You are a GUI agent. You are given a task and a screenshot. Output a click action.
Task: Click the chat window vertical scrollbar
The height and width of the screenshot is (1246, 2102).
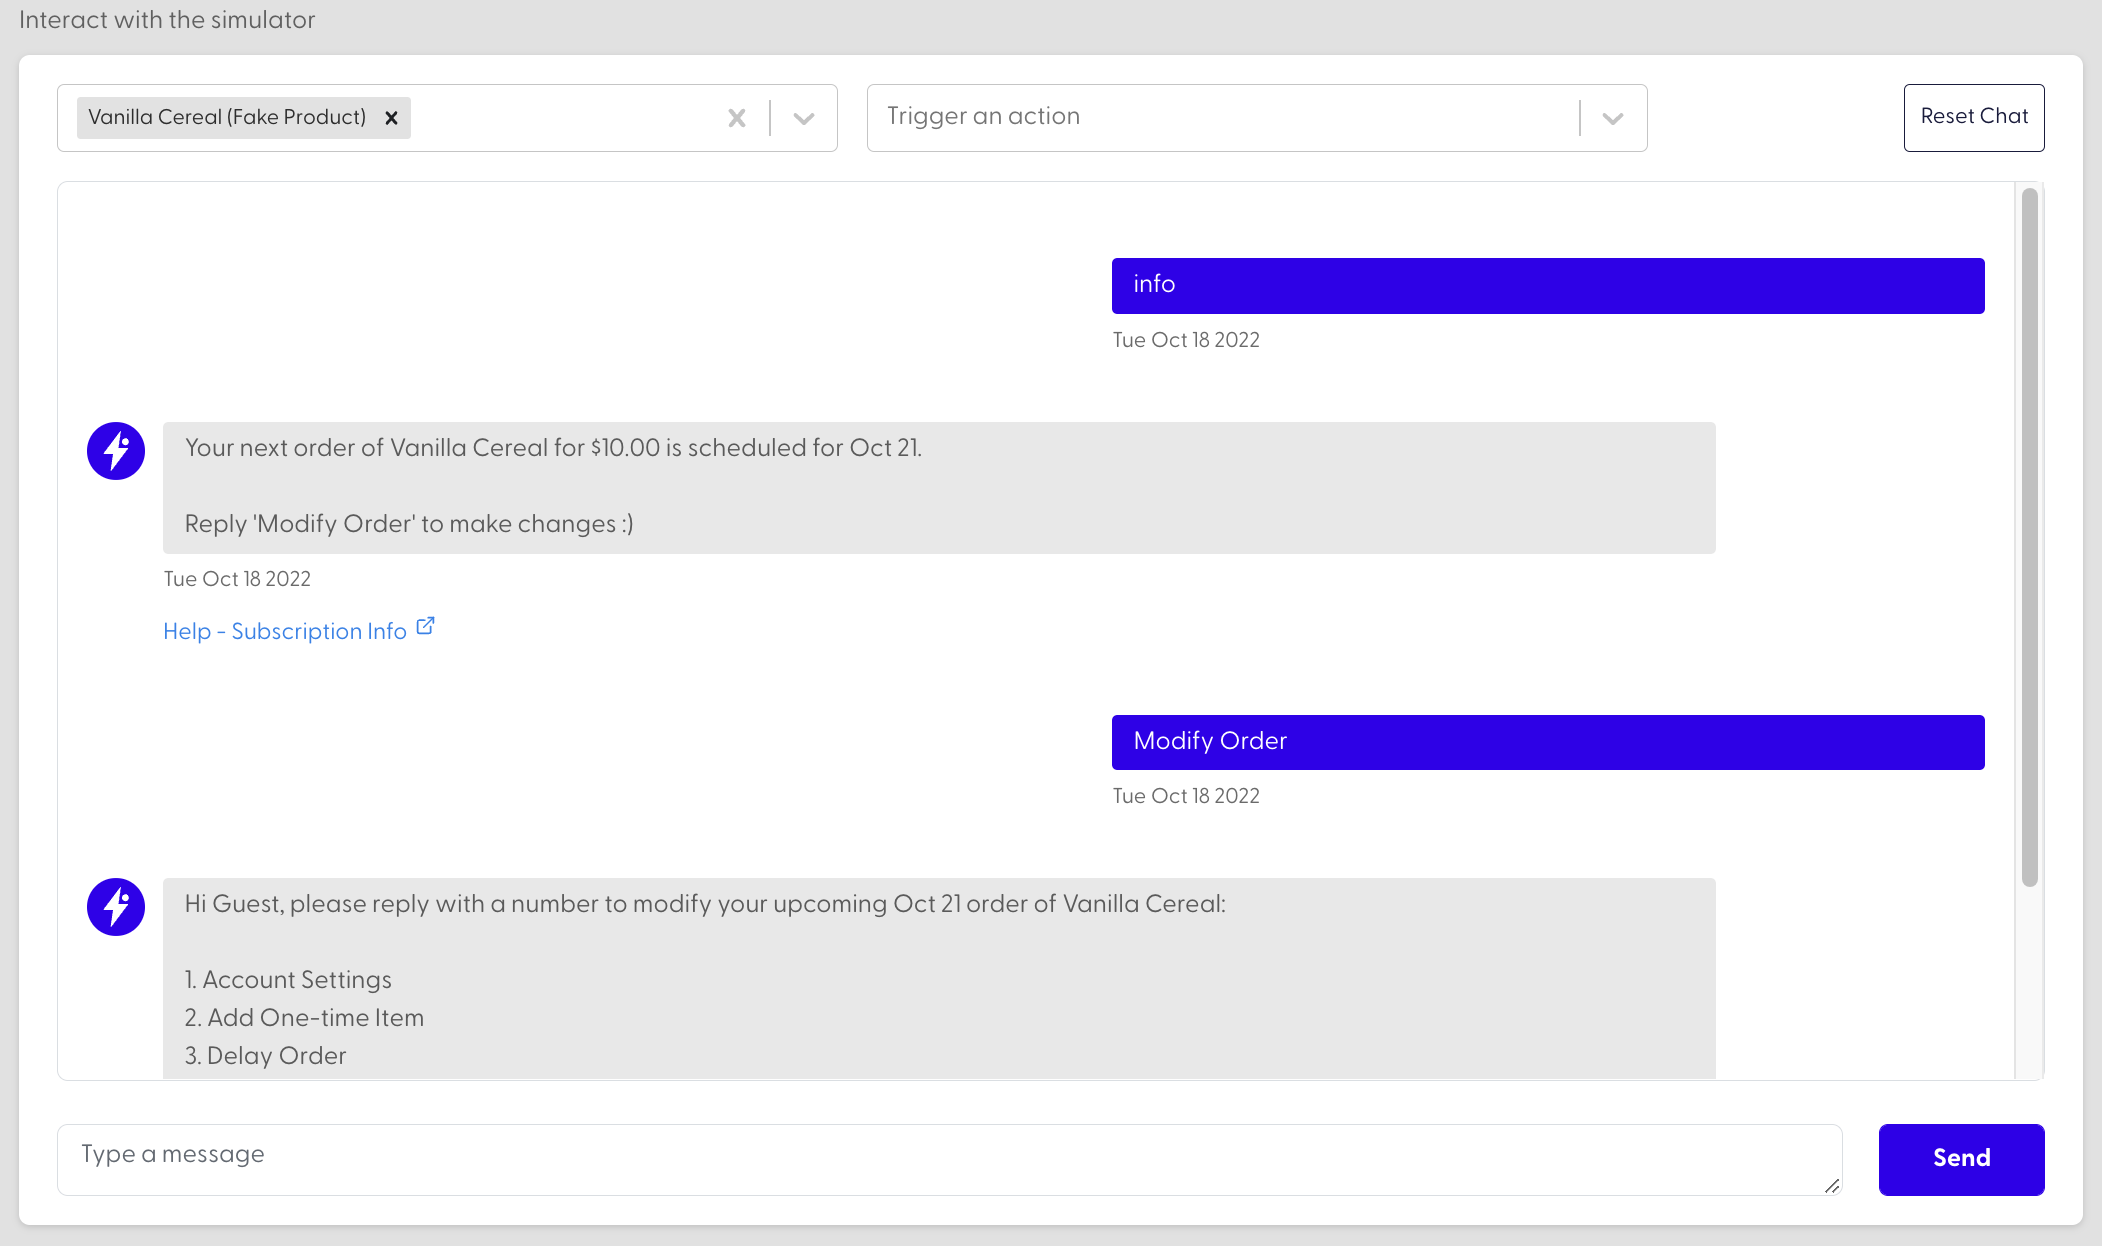pyautogui.click(x=2029, y=537)
